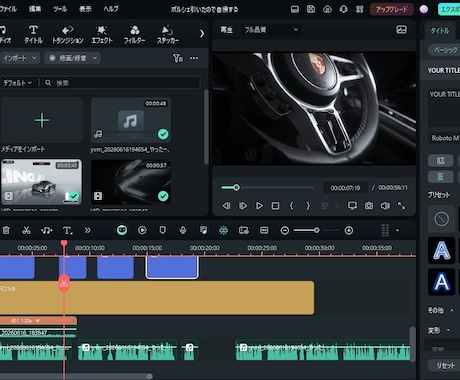Click the アップグレード button
460x380 pixels.
point(392,9)
